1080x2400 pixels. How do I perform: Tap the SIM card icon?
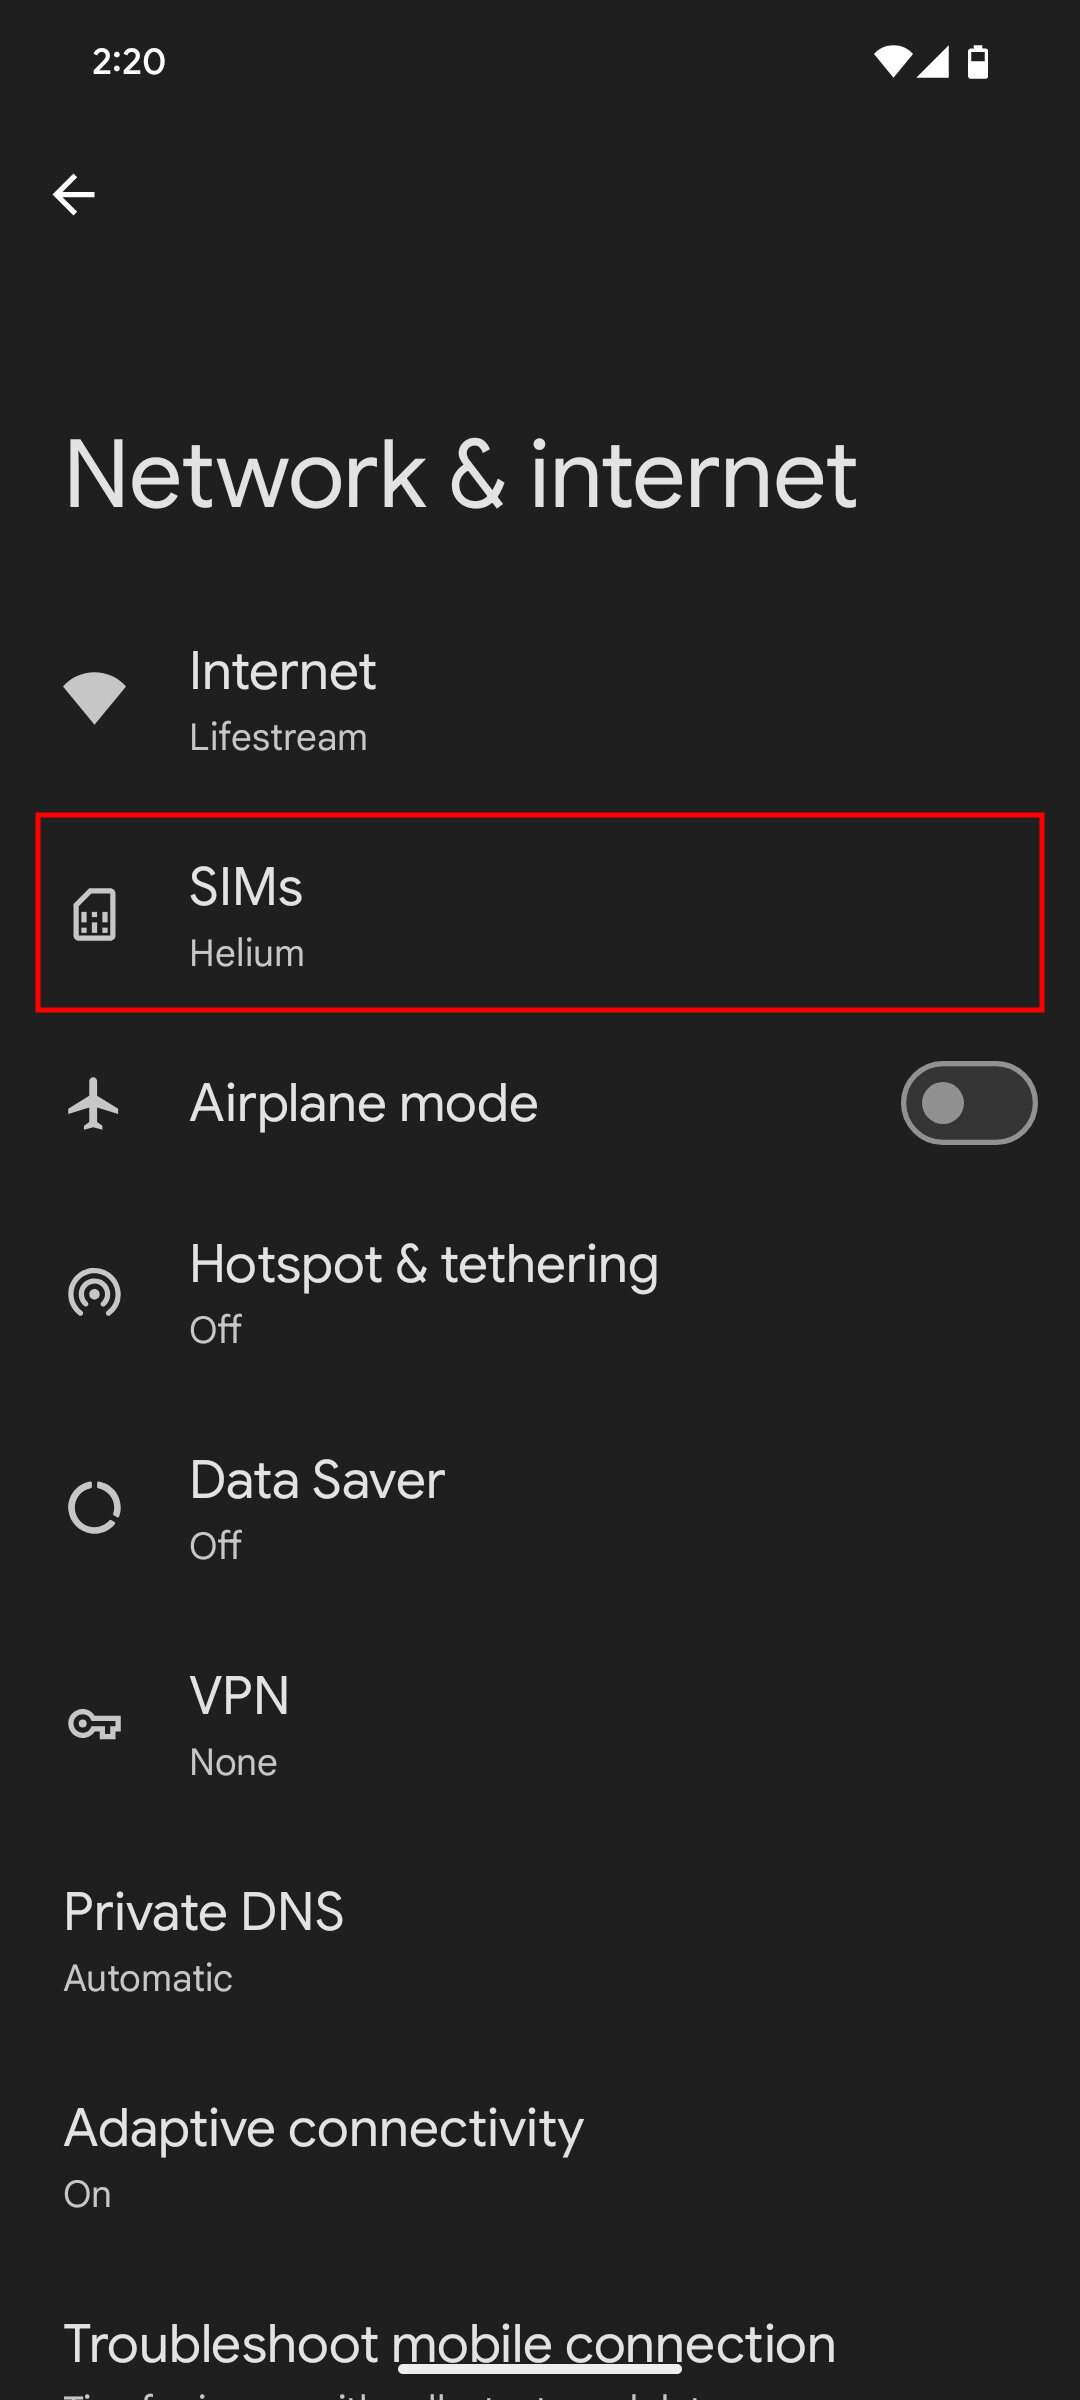point(94,914)
